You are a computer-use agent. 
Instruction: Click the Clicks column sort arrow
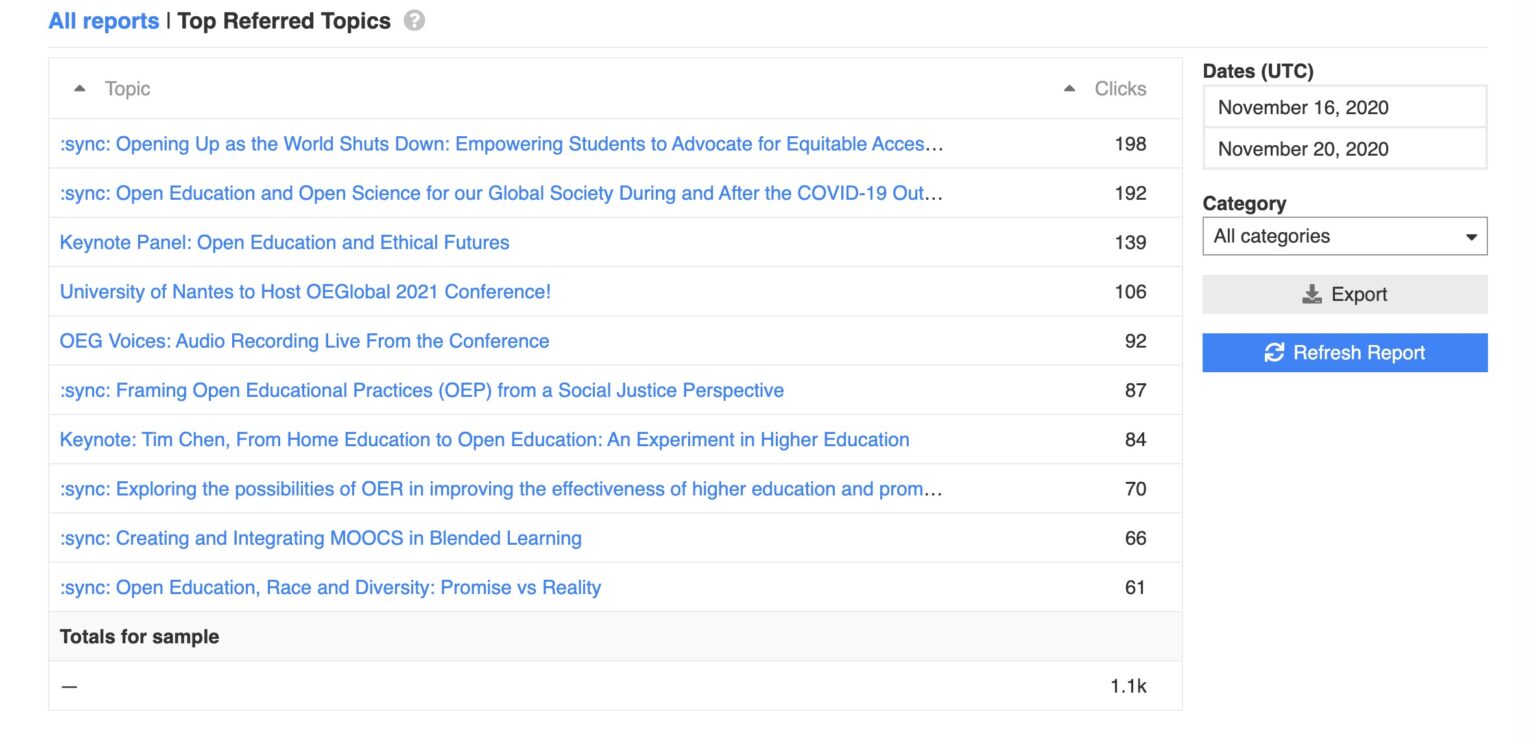[1069, 89]
